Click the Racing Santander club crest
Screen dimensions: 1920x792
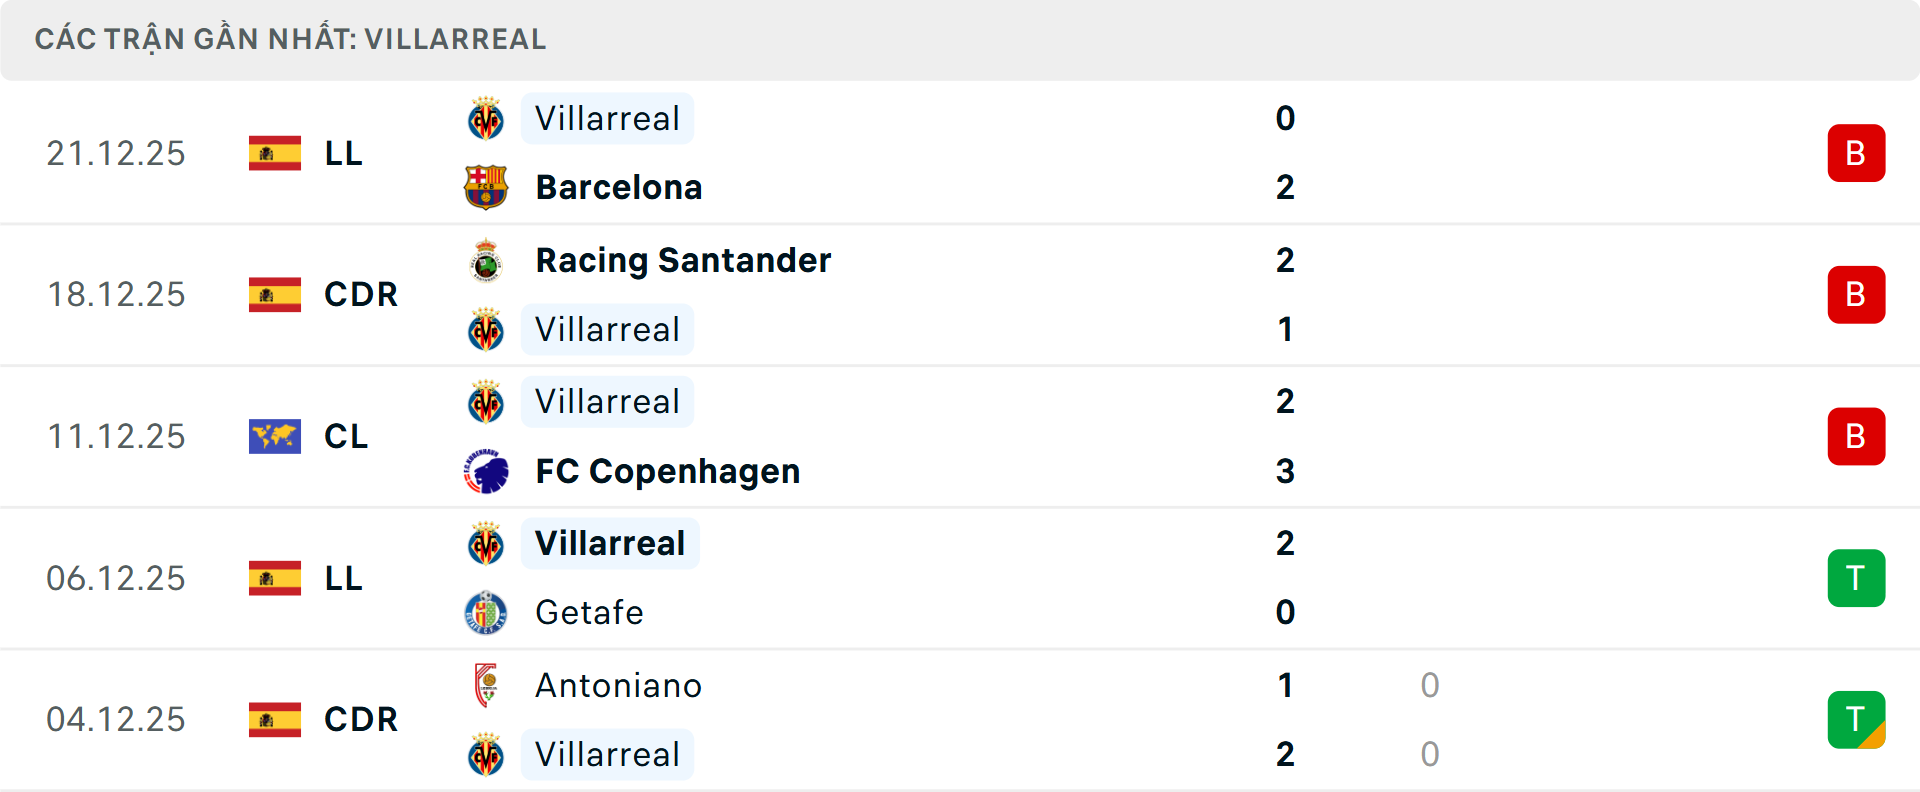coord(486,261)
